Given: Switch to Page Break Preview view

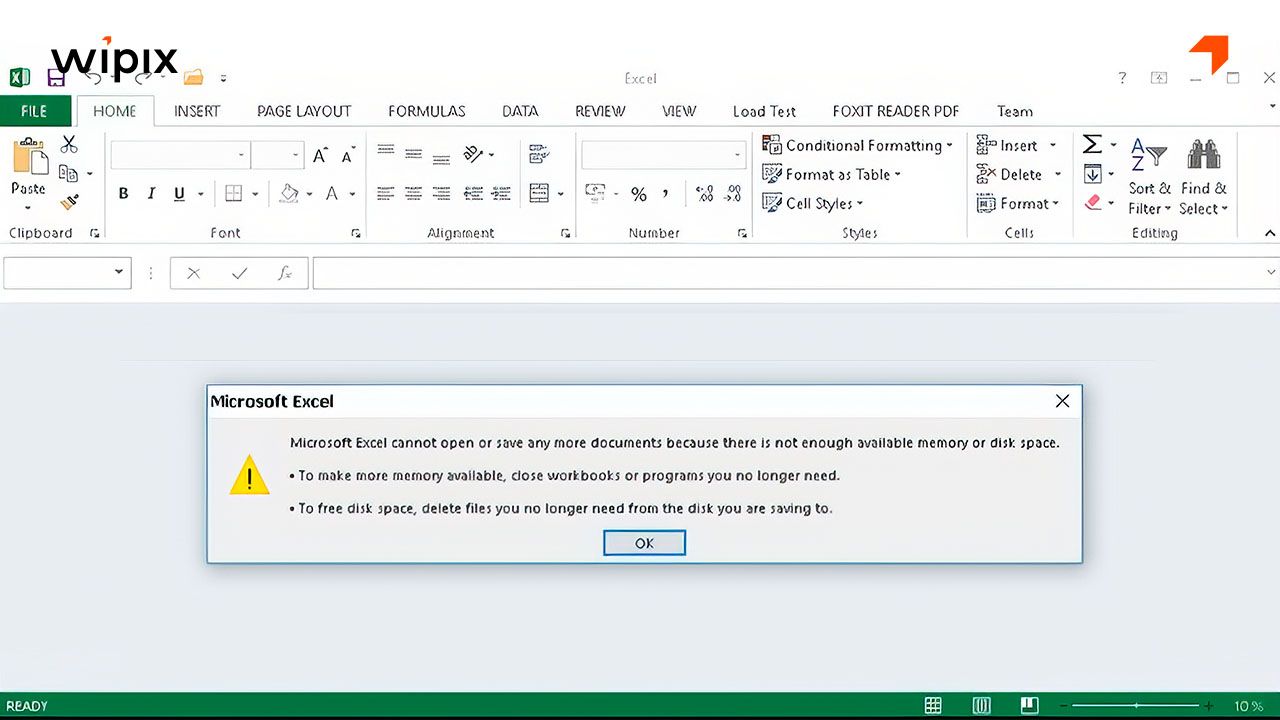Looking at the screenshot, I should (x=1029, y=705).
